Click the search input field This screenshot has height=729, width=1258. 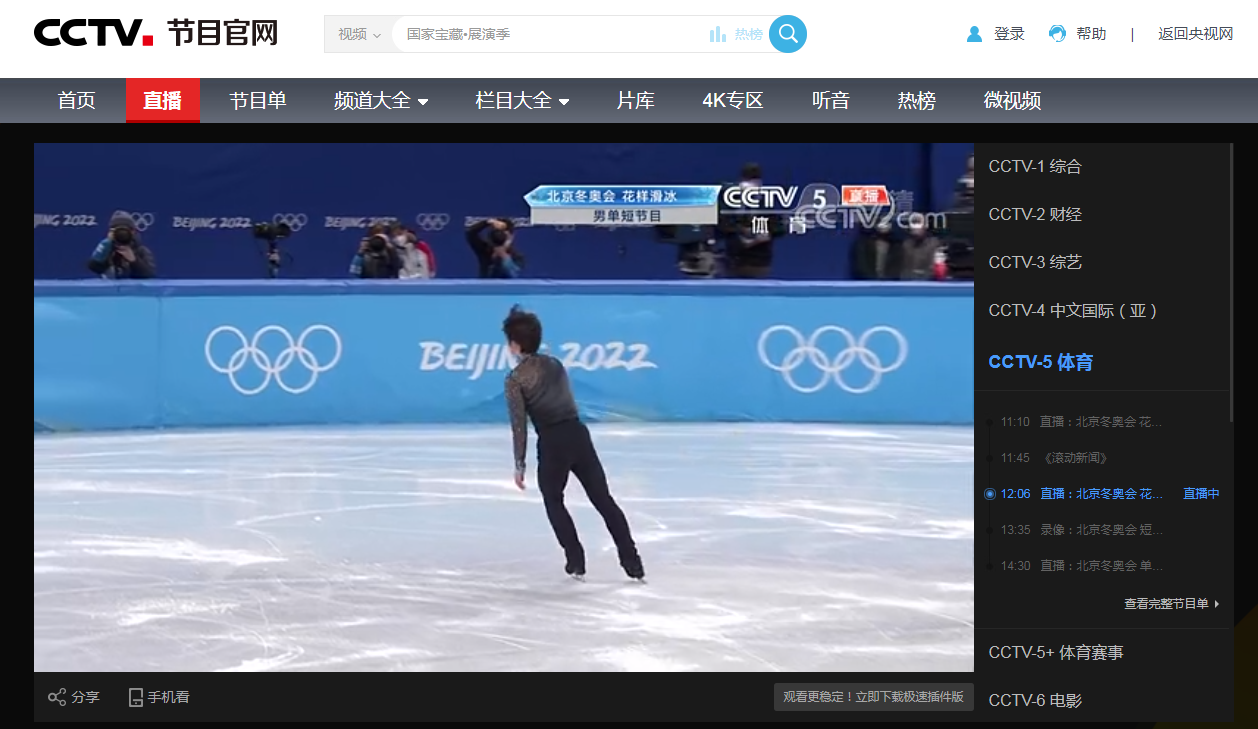pos(550,34)
